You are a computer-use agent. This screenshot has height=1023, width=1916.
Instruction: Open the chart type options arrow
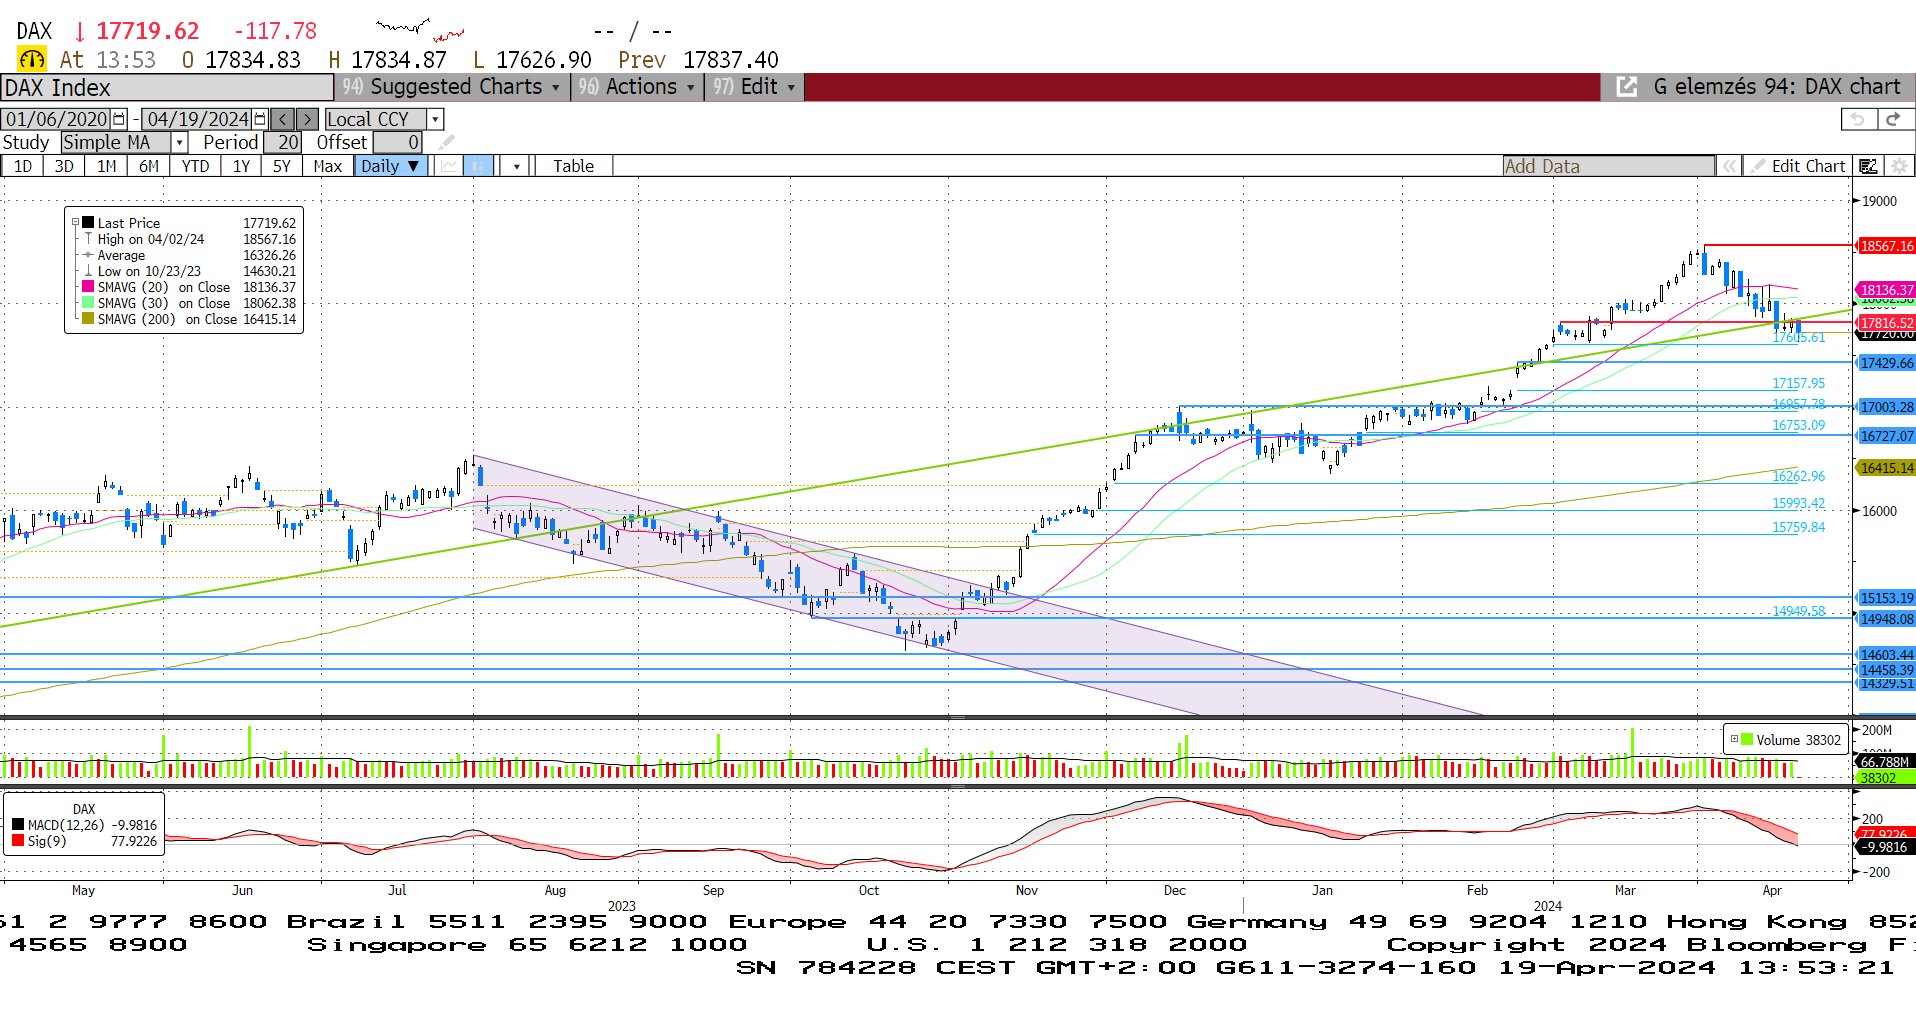point(516,166)
